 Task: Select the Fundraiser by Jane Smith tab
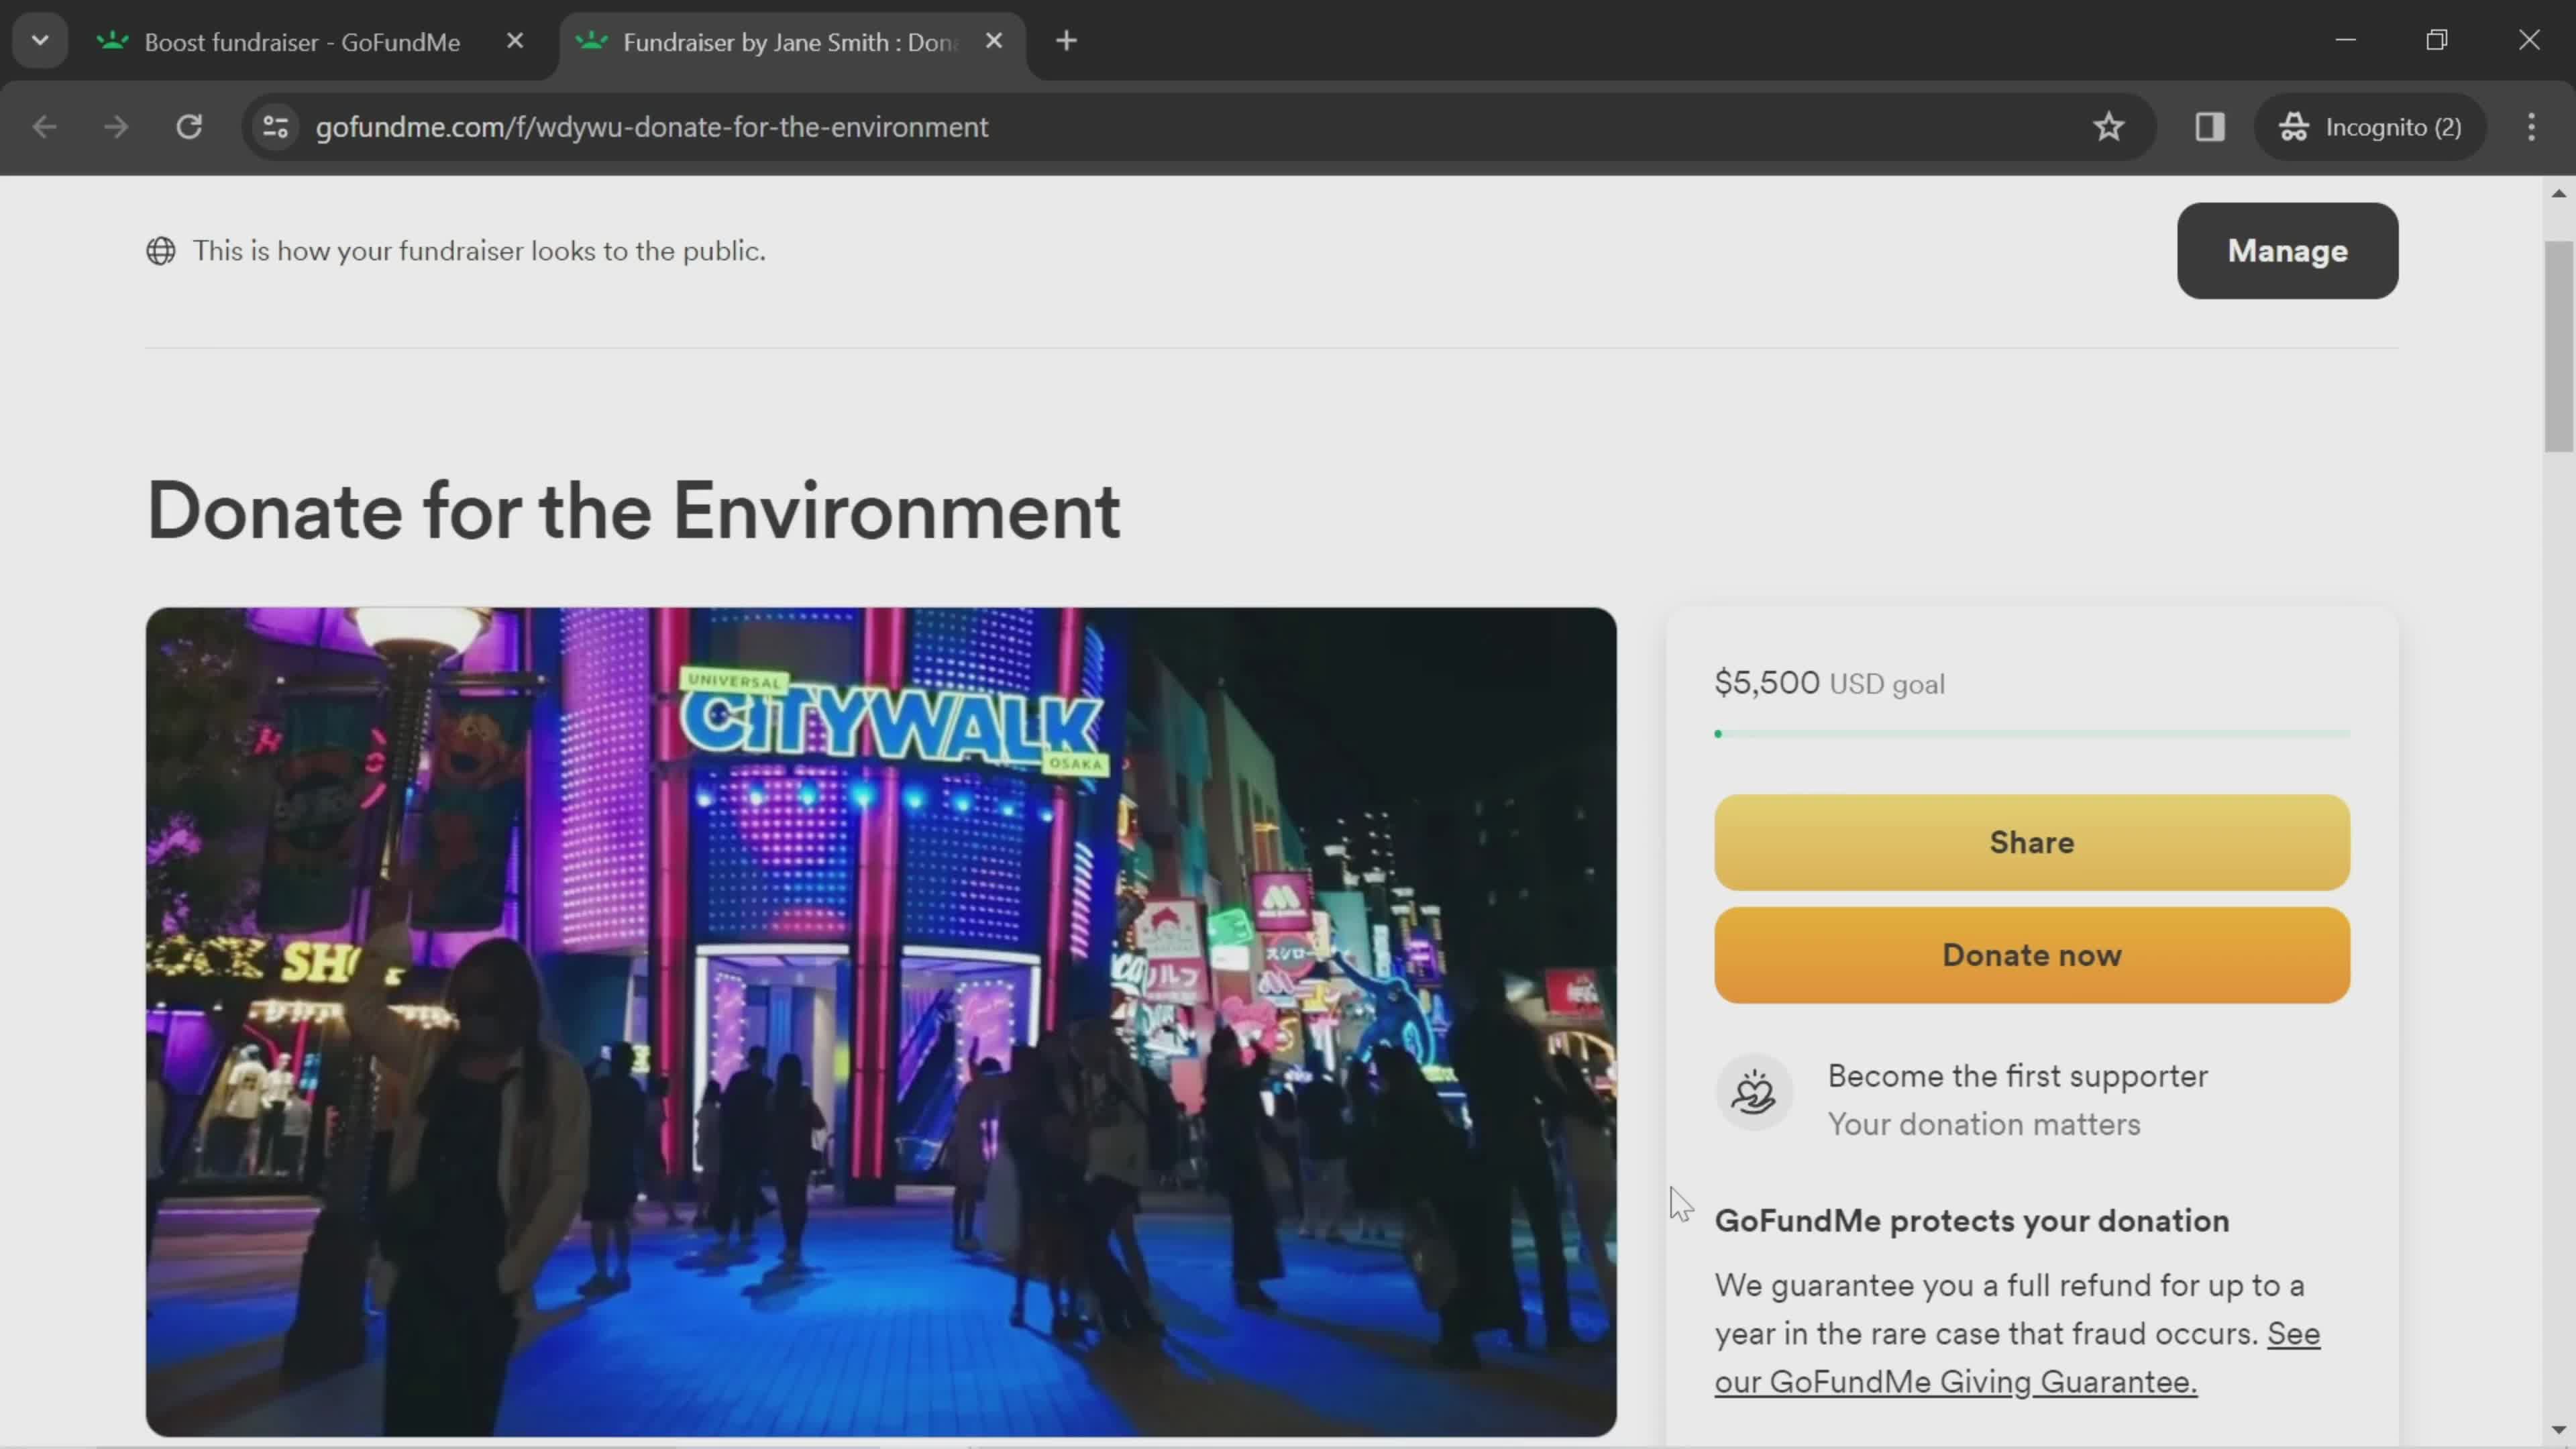[x=790, y=42]
